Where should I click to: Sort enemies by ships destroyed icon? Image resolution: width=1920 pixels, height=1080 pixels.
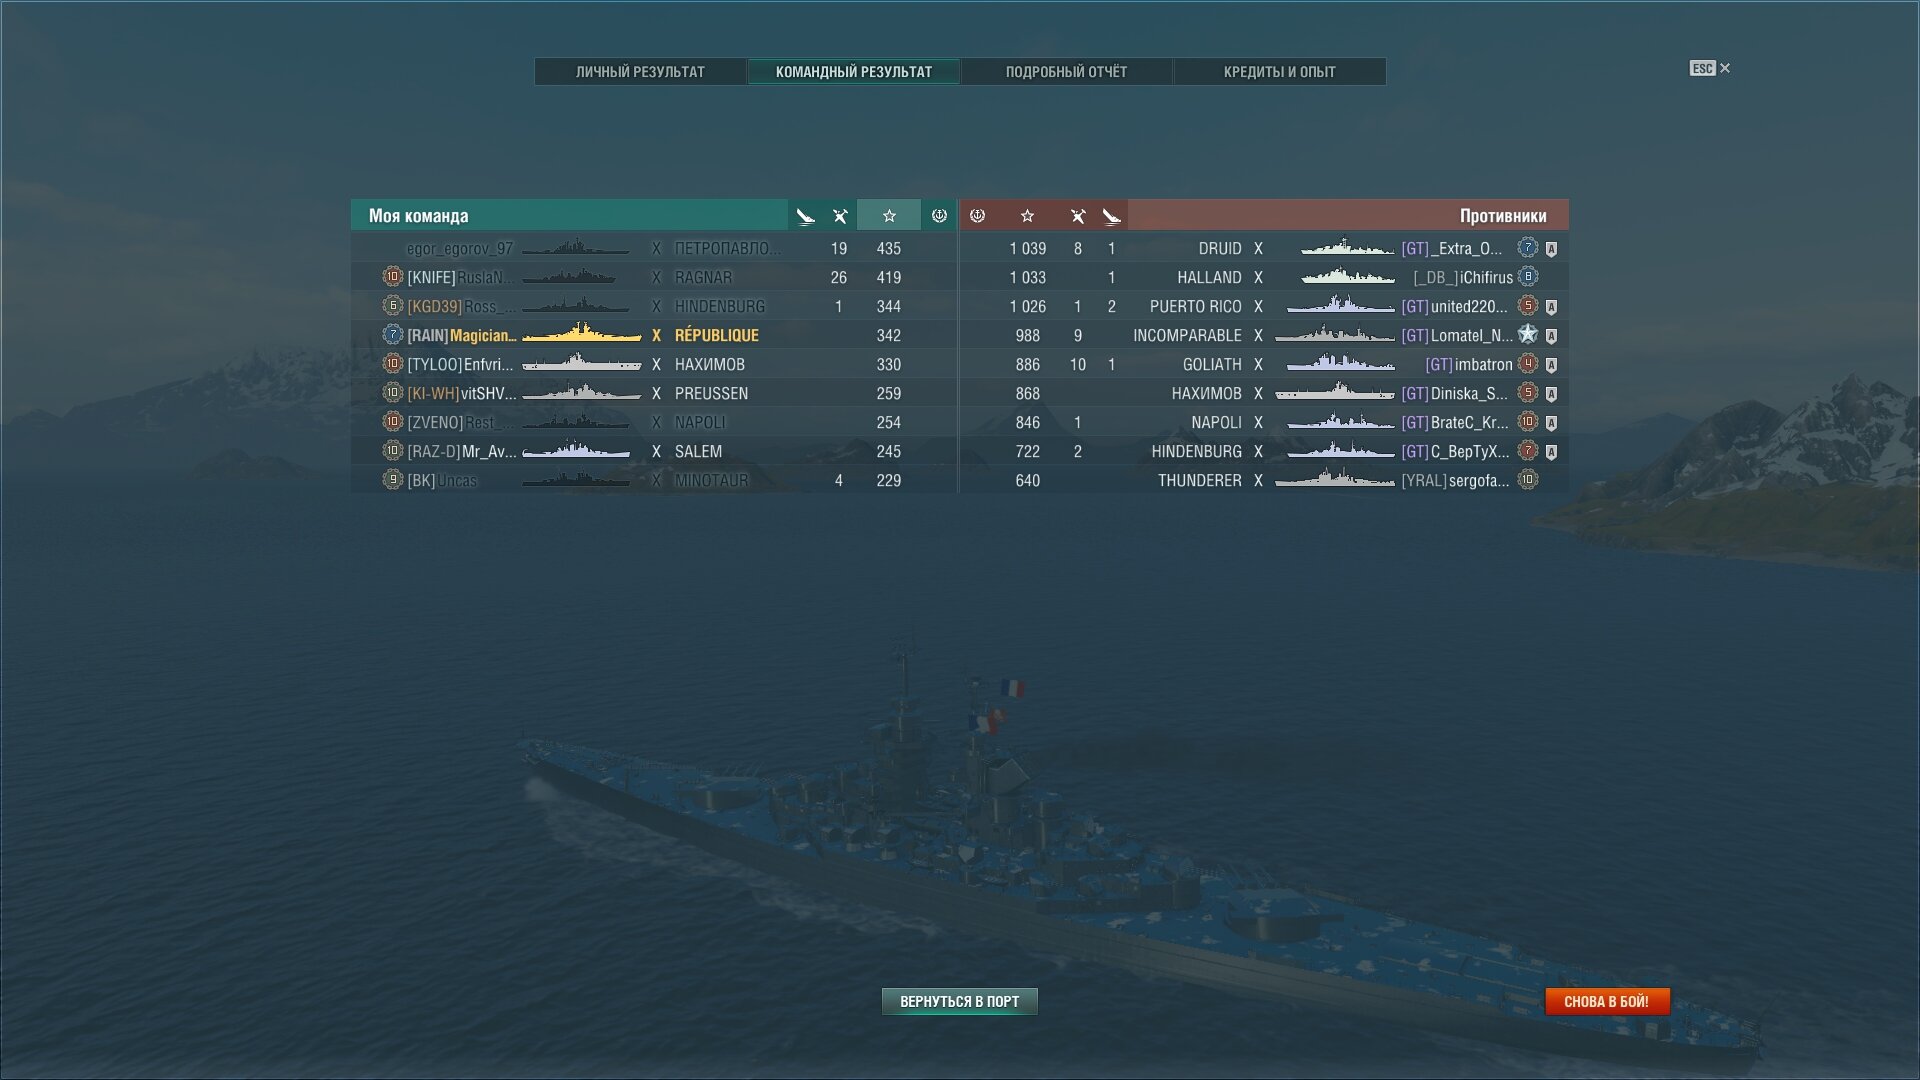pyautogui.click(x=1078, y=216)
